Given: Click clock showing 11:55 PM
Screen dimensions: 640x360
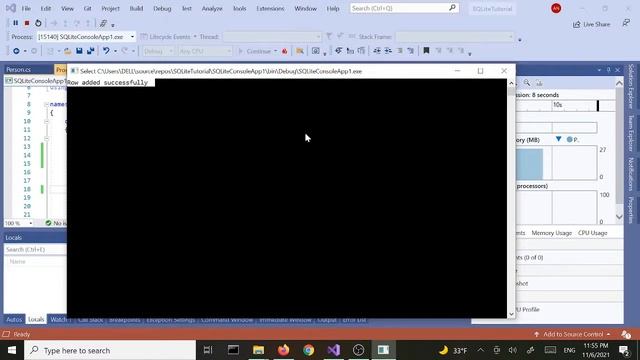Looking at the screenshot, I should (x=596, y=346).
